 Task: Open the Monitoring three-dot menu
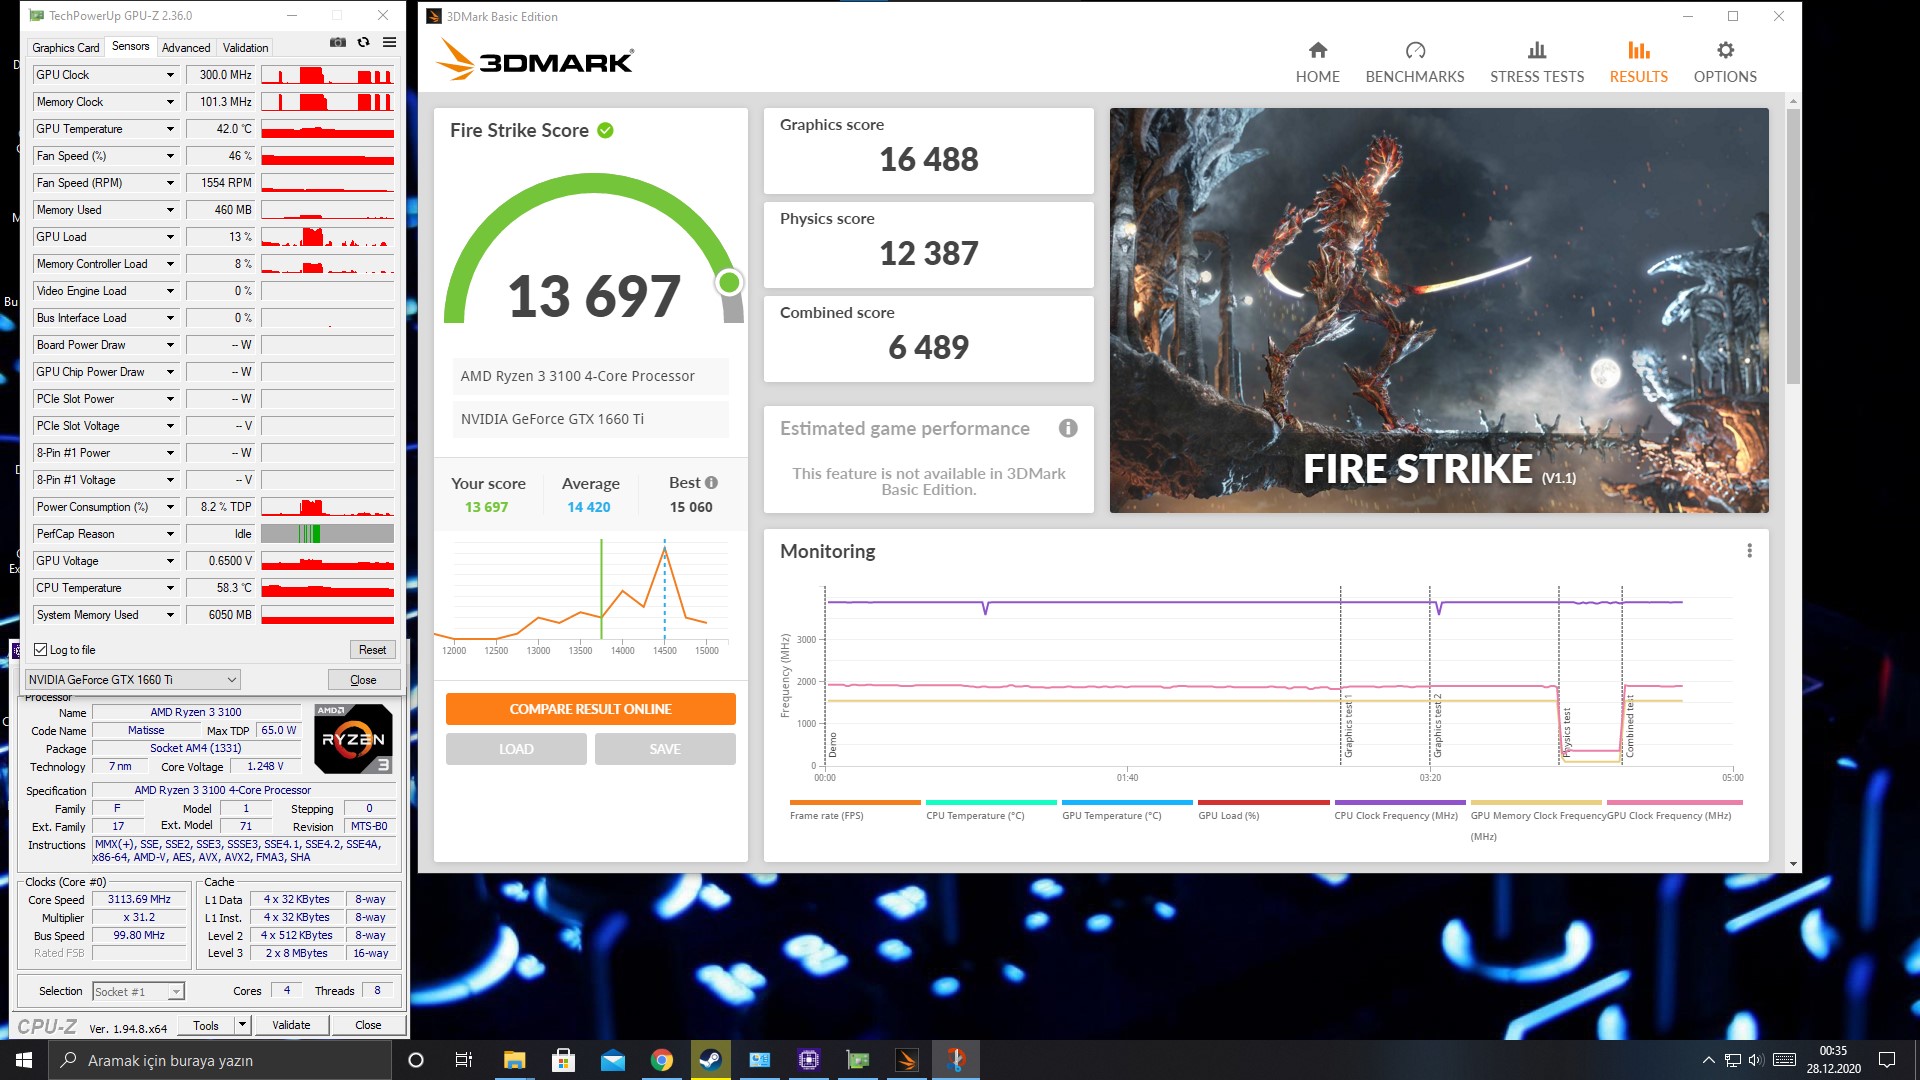pos(1749,551)
